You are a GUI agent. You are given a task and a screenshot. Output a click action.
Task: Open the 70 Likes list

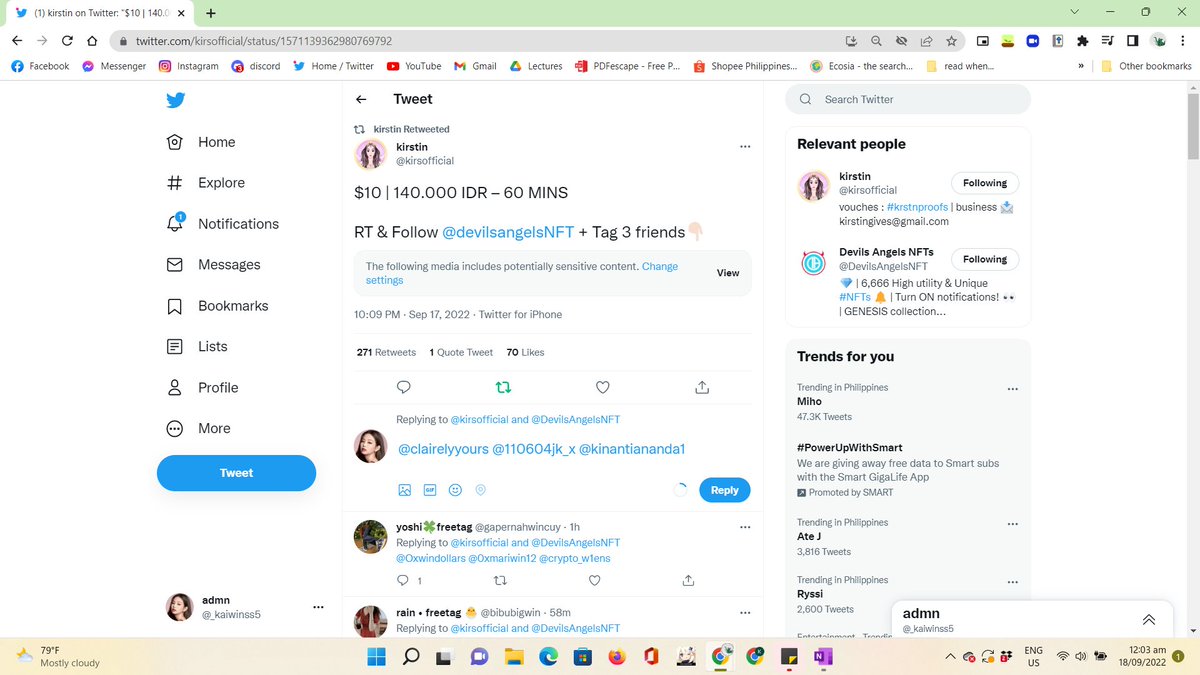tap(525, 352)
